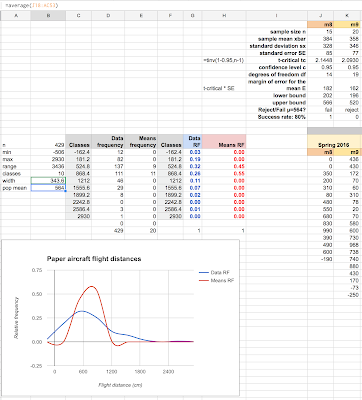
Task: Select column K header
Action: pos(347,16)
